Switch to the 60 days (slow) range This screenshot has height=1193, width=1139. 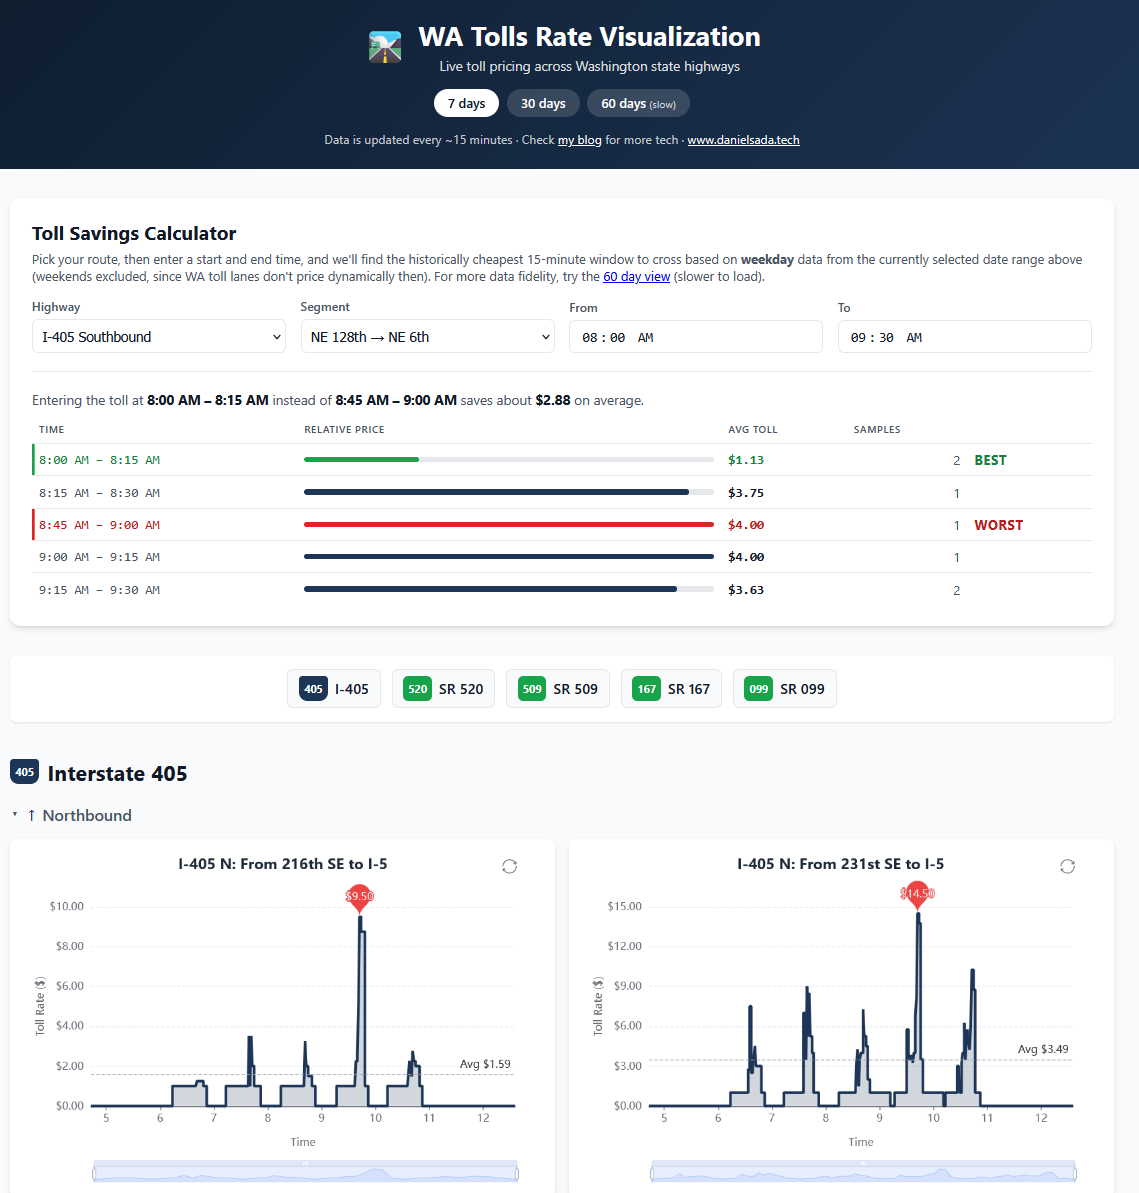(638, 103)
